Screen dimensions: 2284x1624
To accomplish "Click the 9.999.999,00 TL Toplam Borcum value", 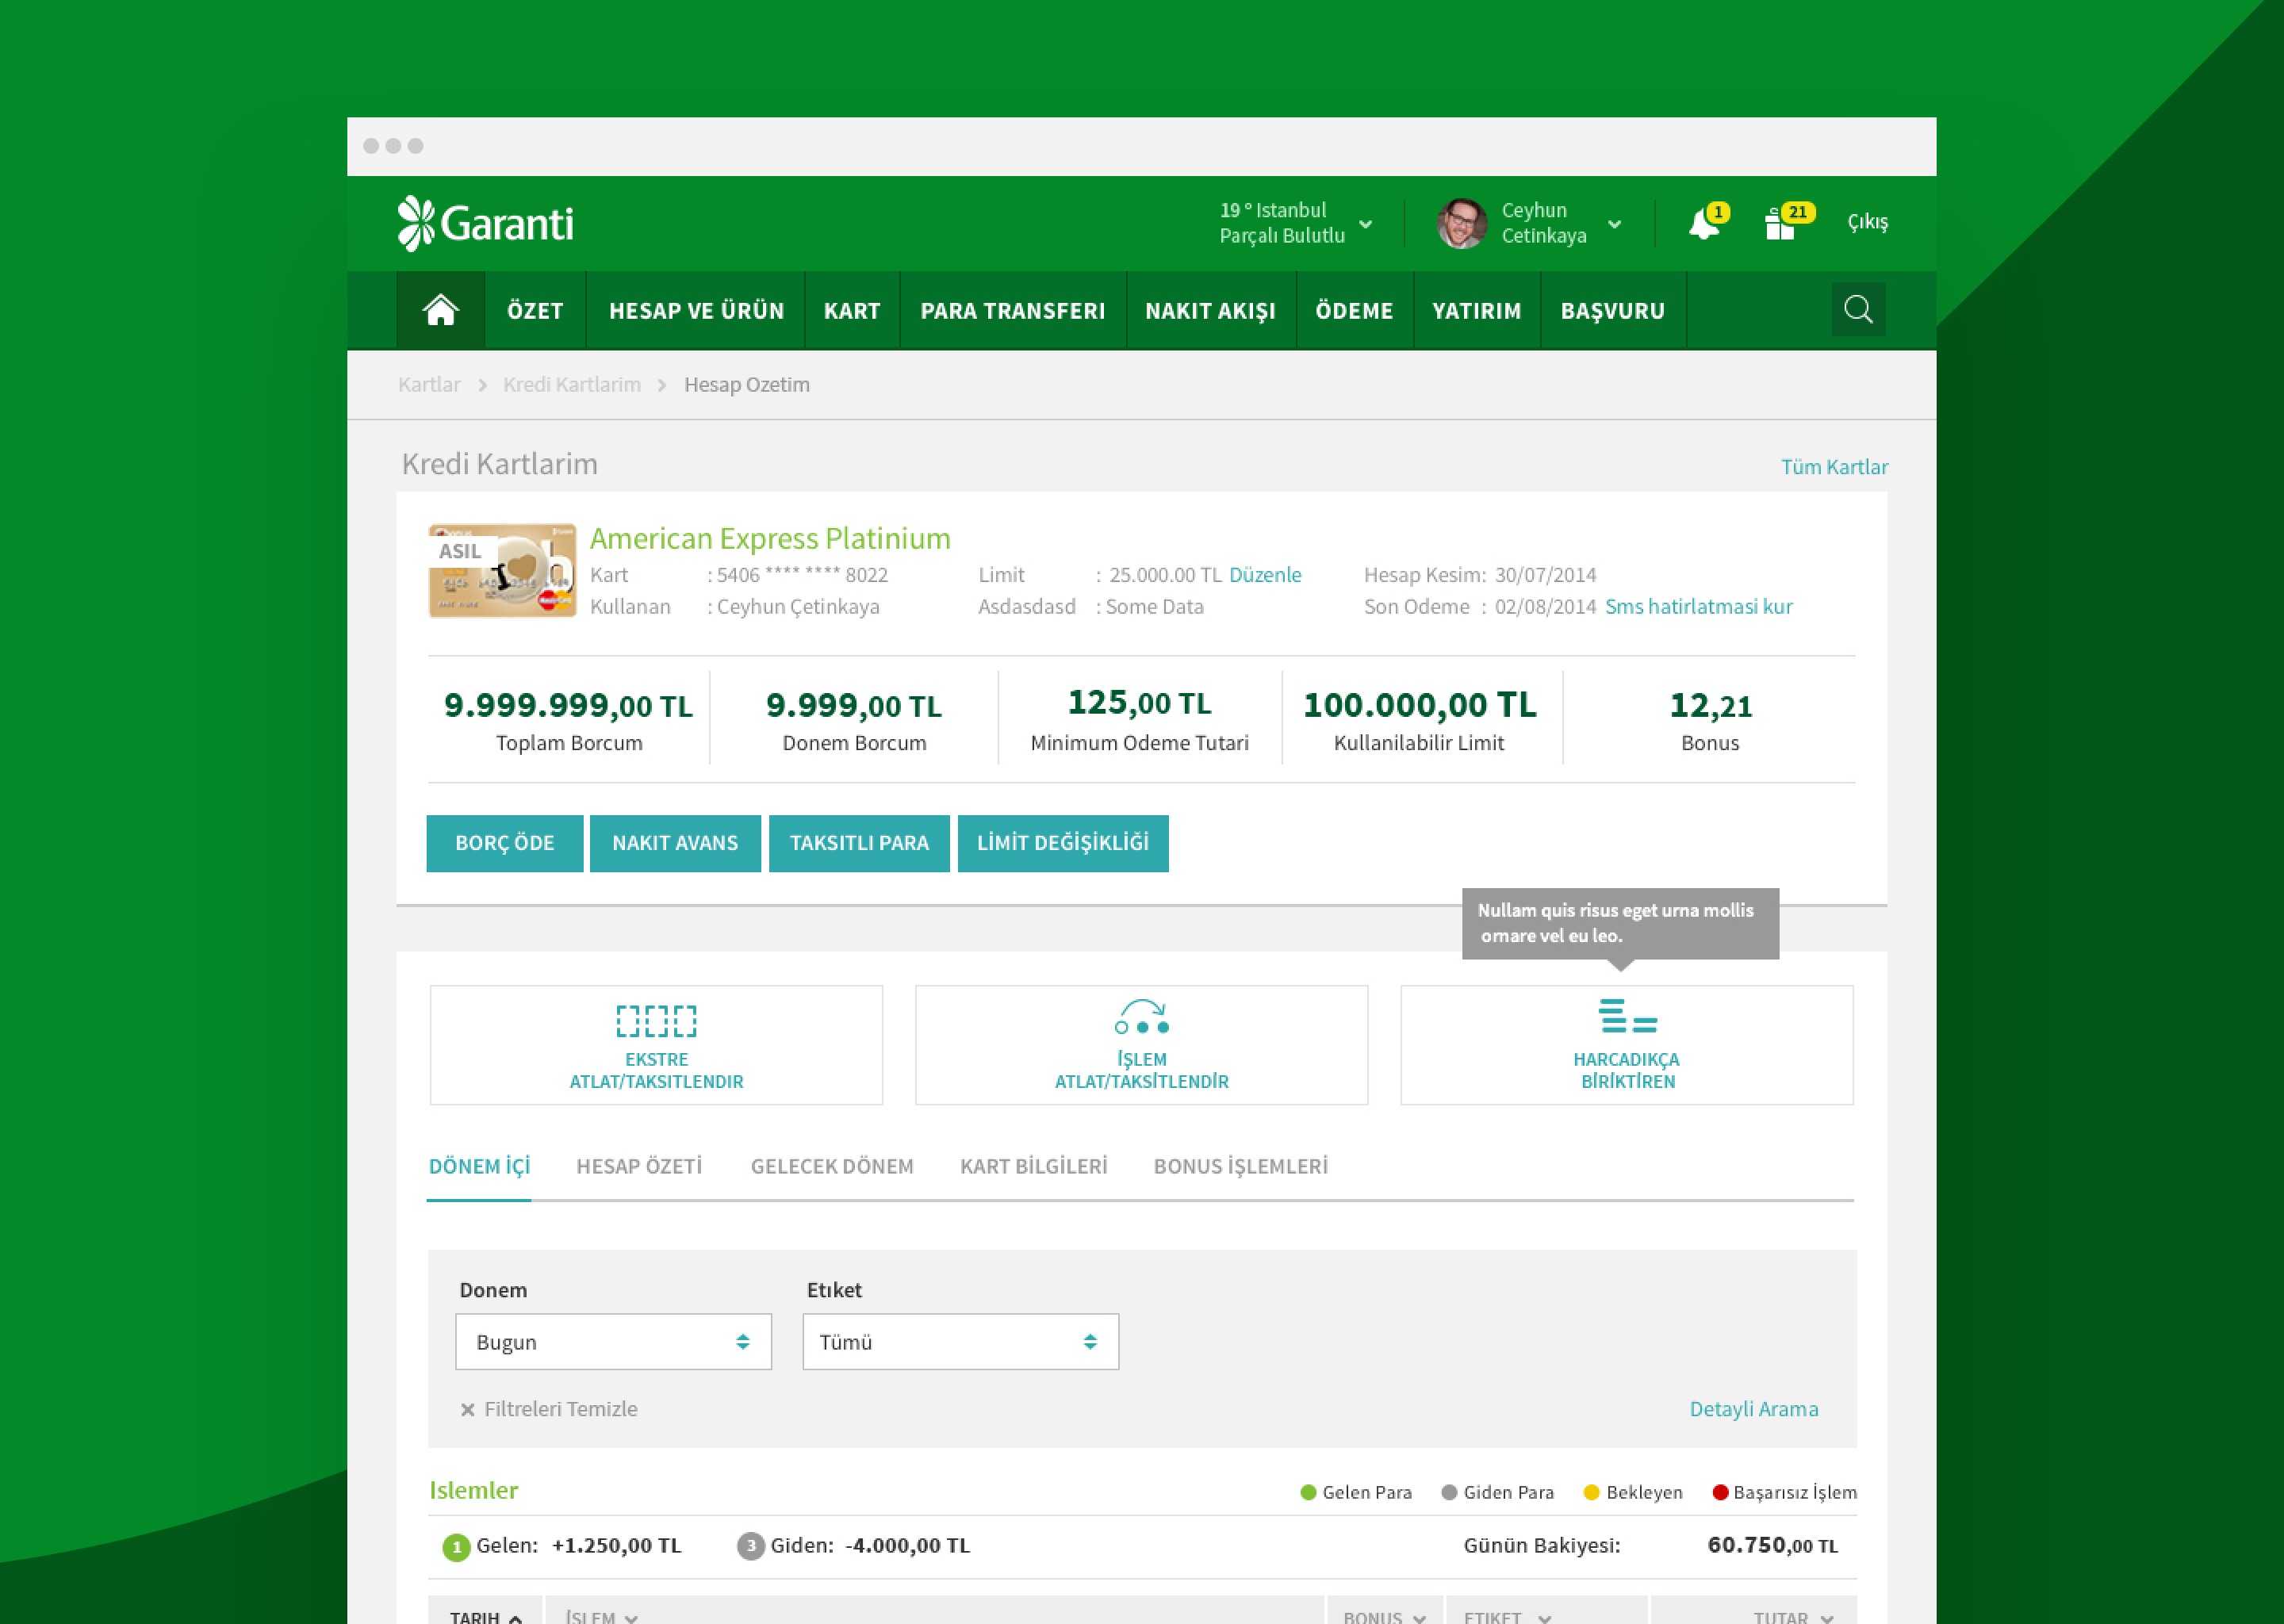I will tap(568, 706).
